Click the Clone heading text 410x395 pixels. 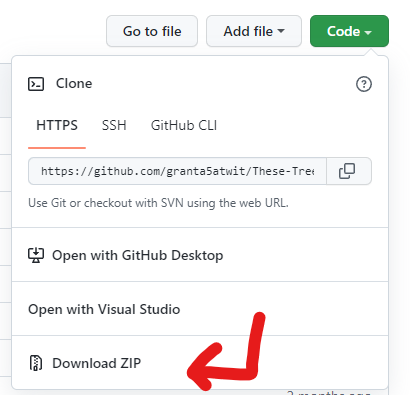point(74,83)
